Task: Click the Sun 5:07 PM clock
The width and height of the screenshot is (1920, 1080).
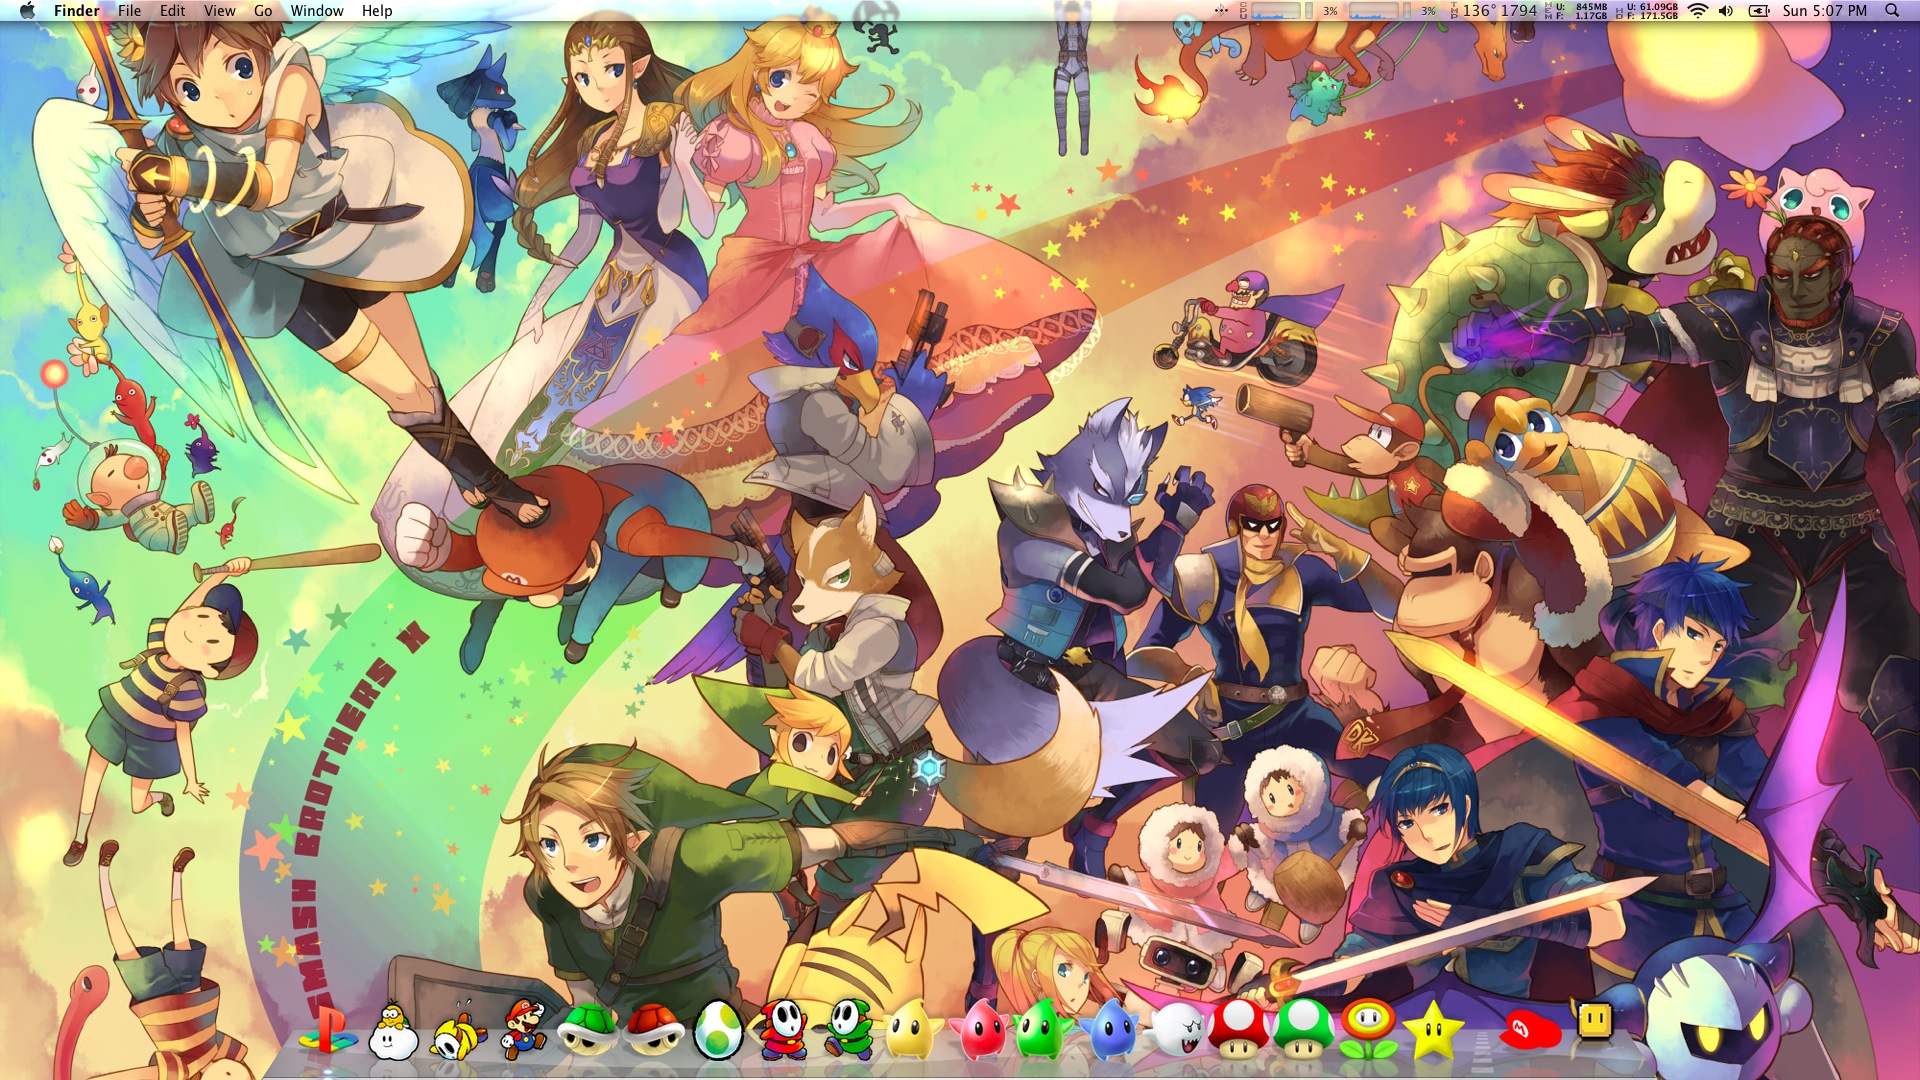Action: [x=1825, y=11]
